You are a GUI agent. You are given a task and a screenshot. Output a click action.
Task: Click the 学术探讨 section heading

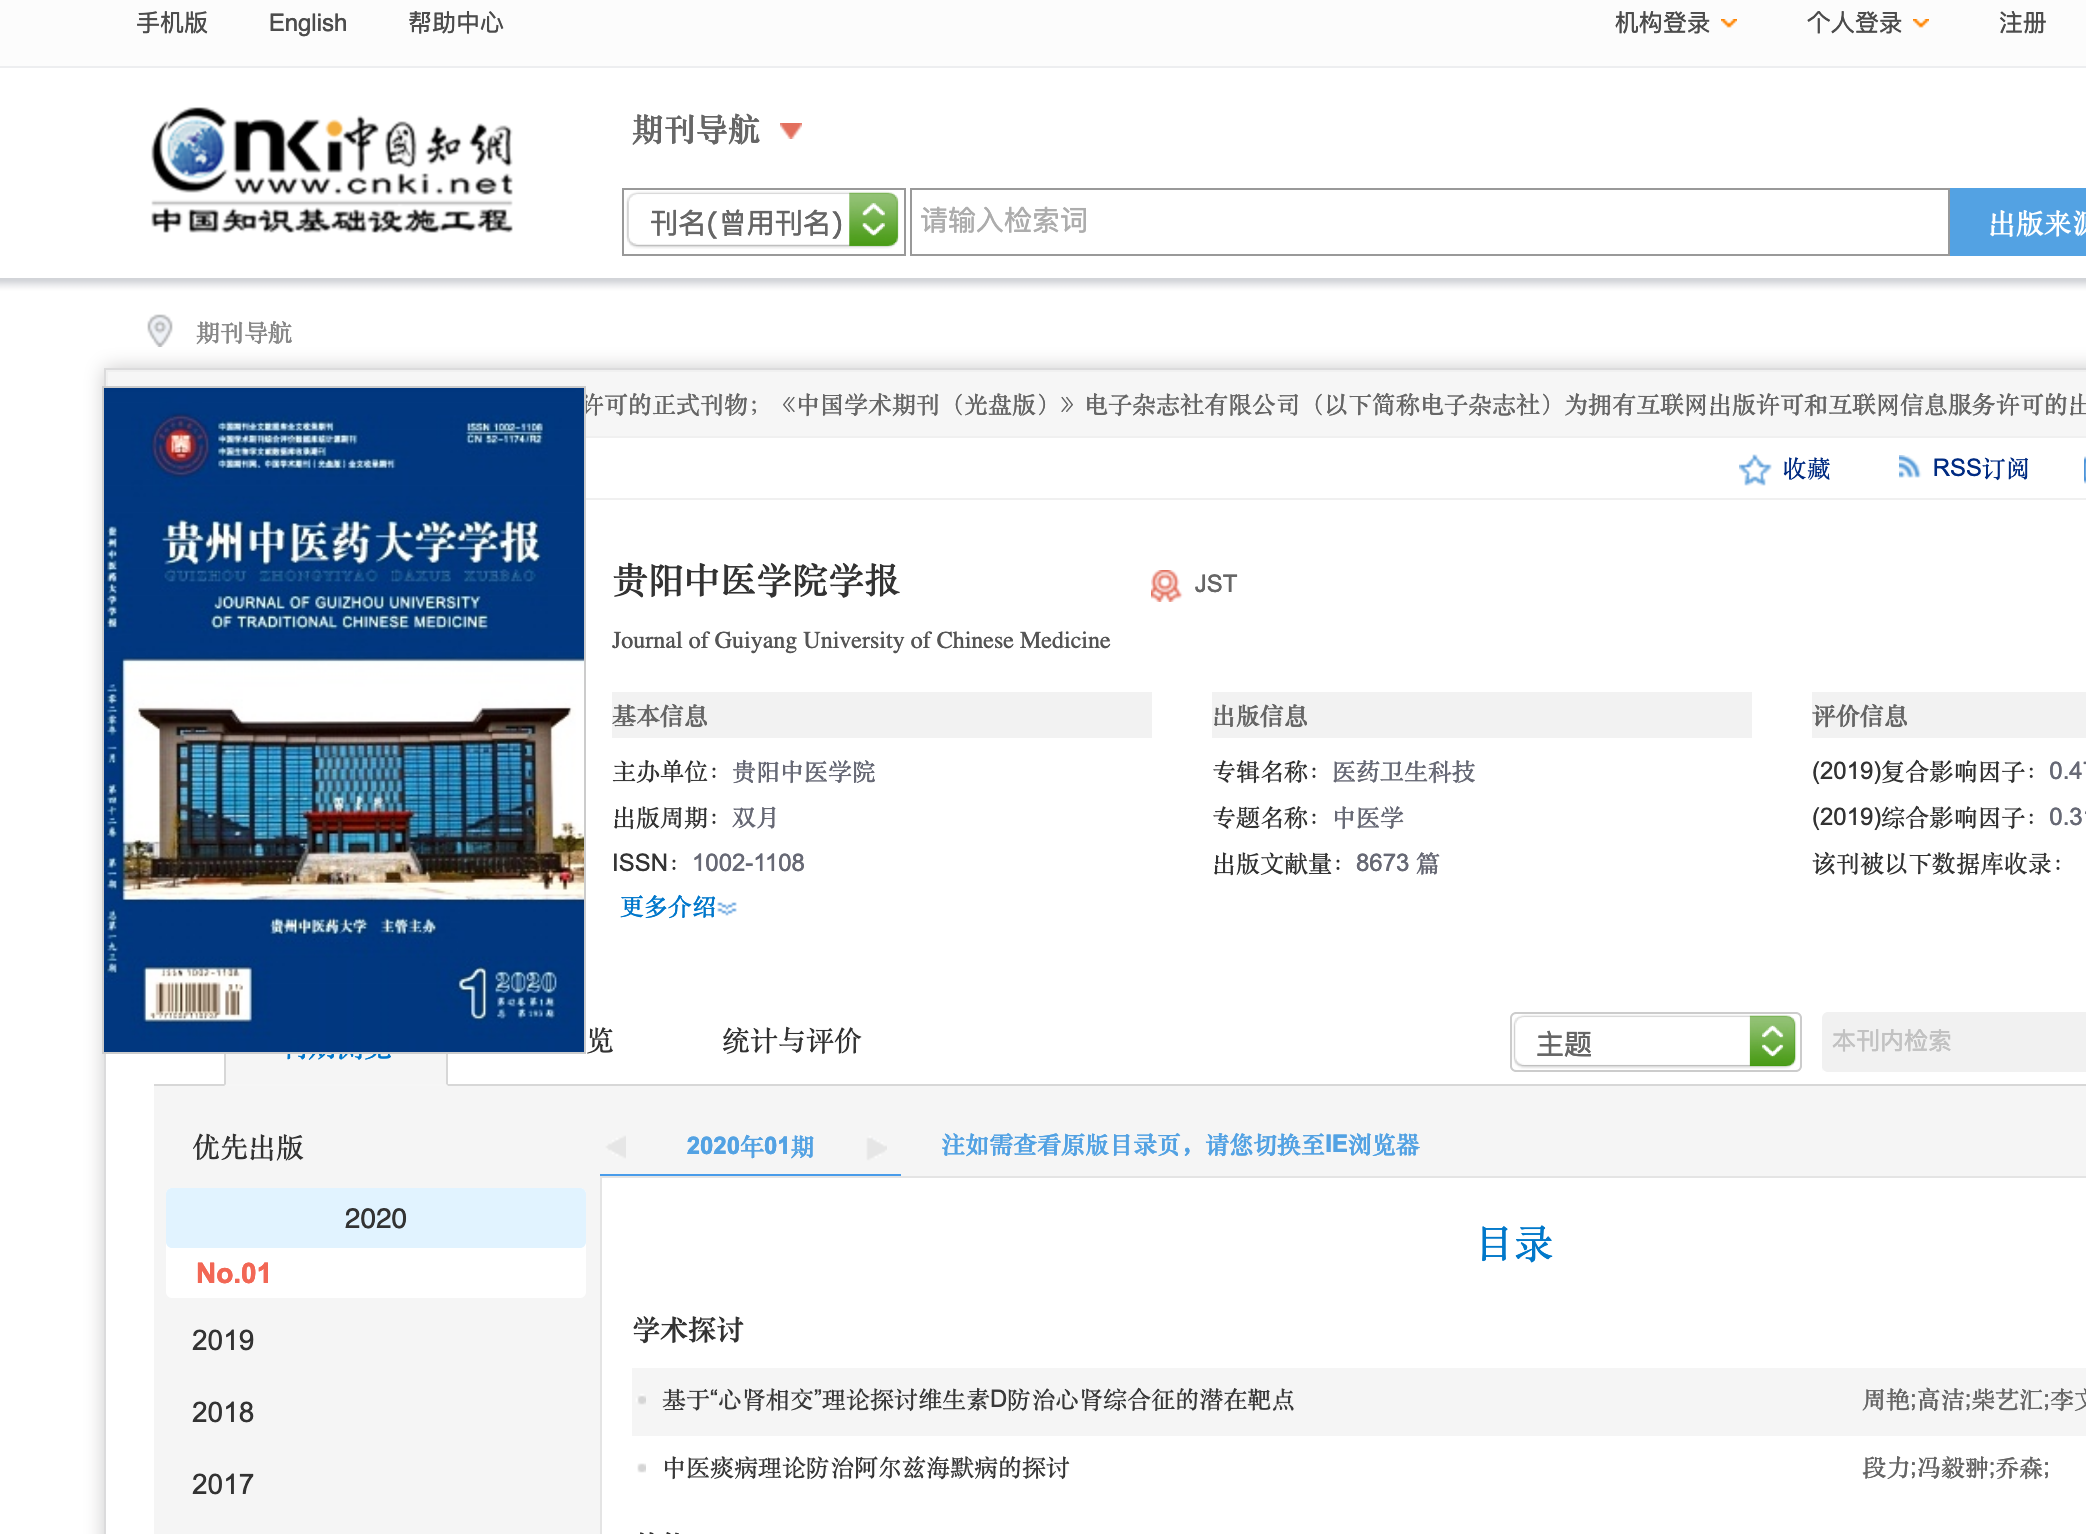click(688, 1330)
